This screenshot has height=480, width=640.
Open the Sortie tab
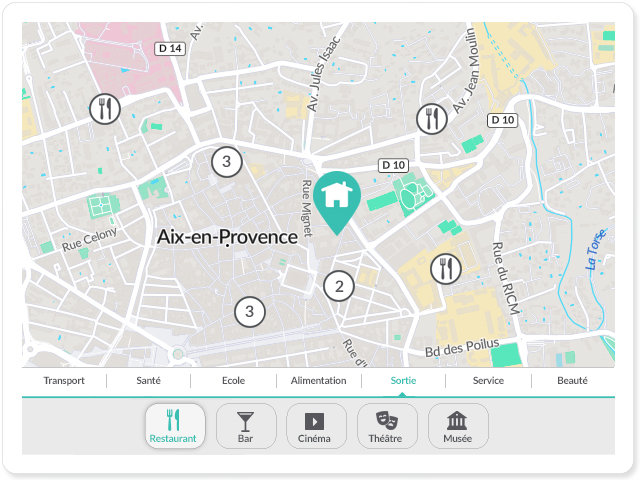pos(403,381)
